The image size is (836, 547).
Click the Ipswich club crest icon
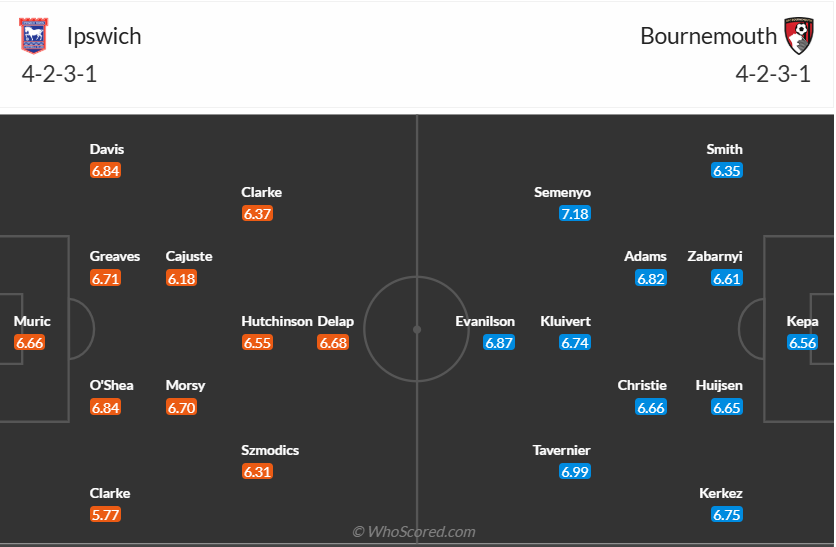[33, 36]
